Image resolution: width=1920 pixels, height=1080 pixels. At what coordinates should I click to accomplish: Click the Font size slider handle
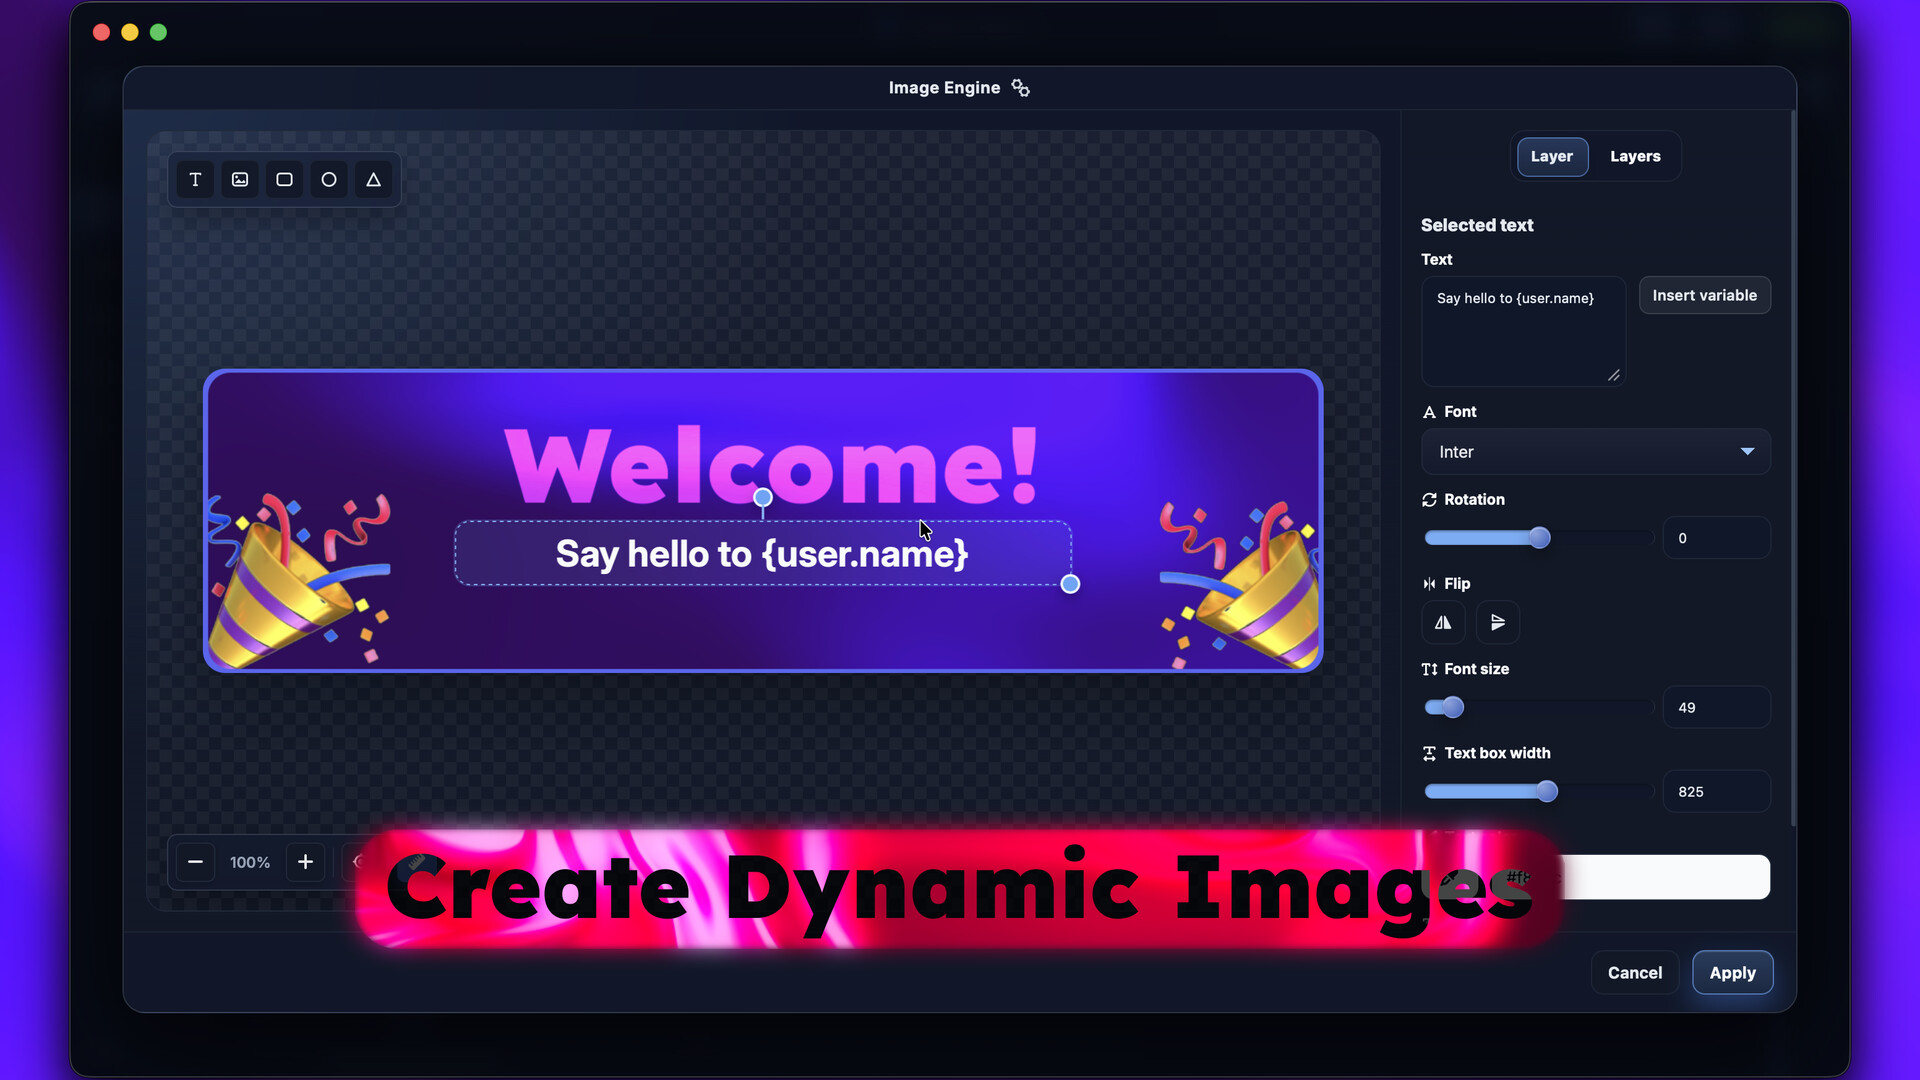click(1453, 708)
